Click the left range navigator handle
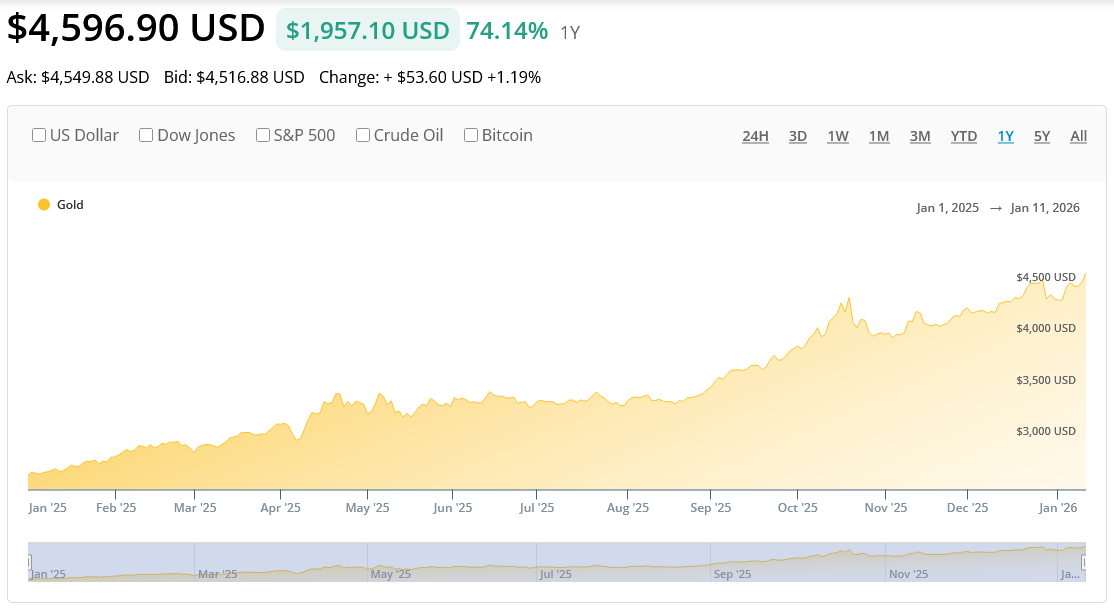Viewport: 1114px width, 610px height. point(30,562)
